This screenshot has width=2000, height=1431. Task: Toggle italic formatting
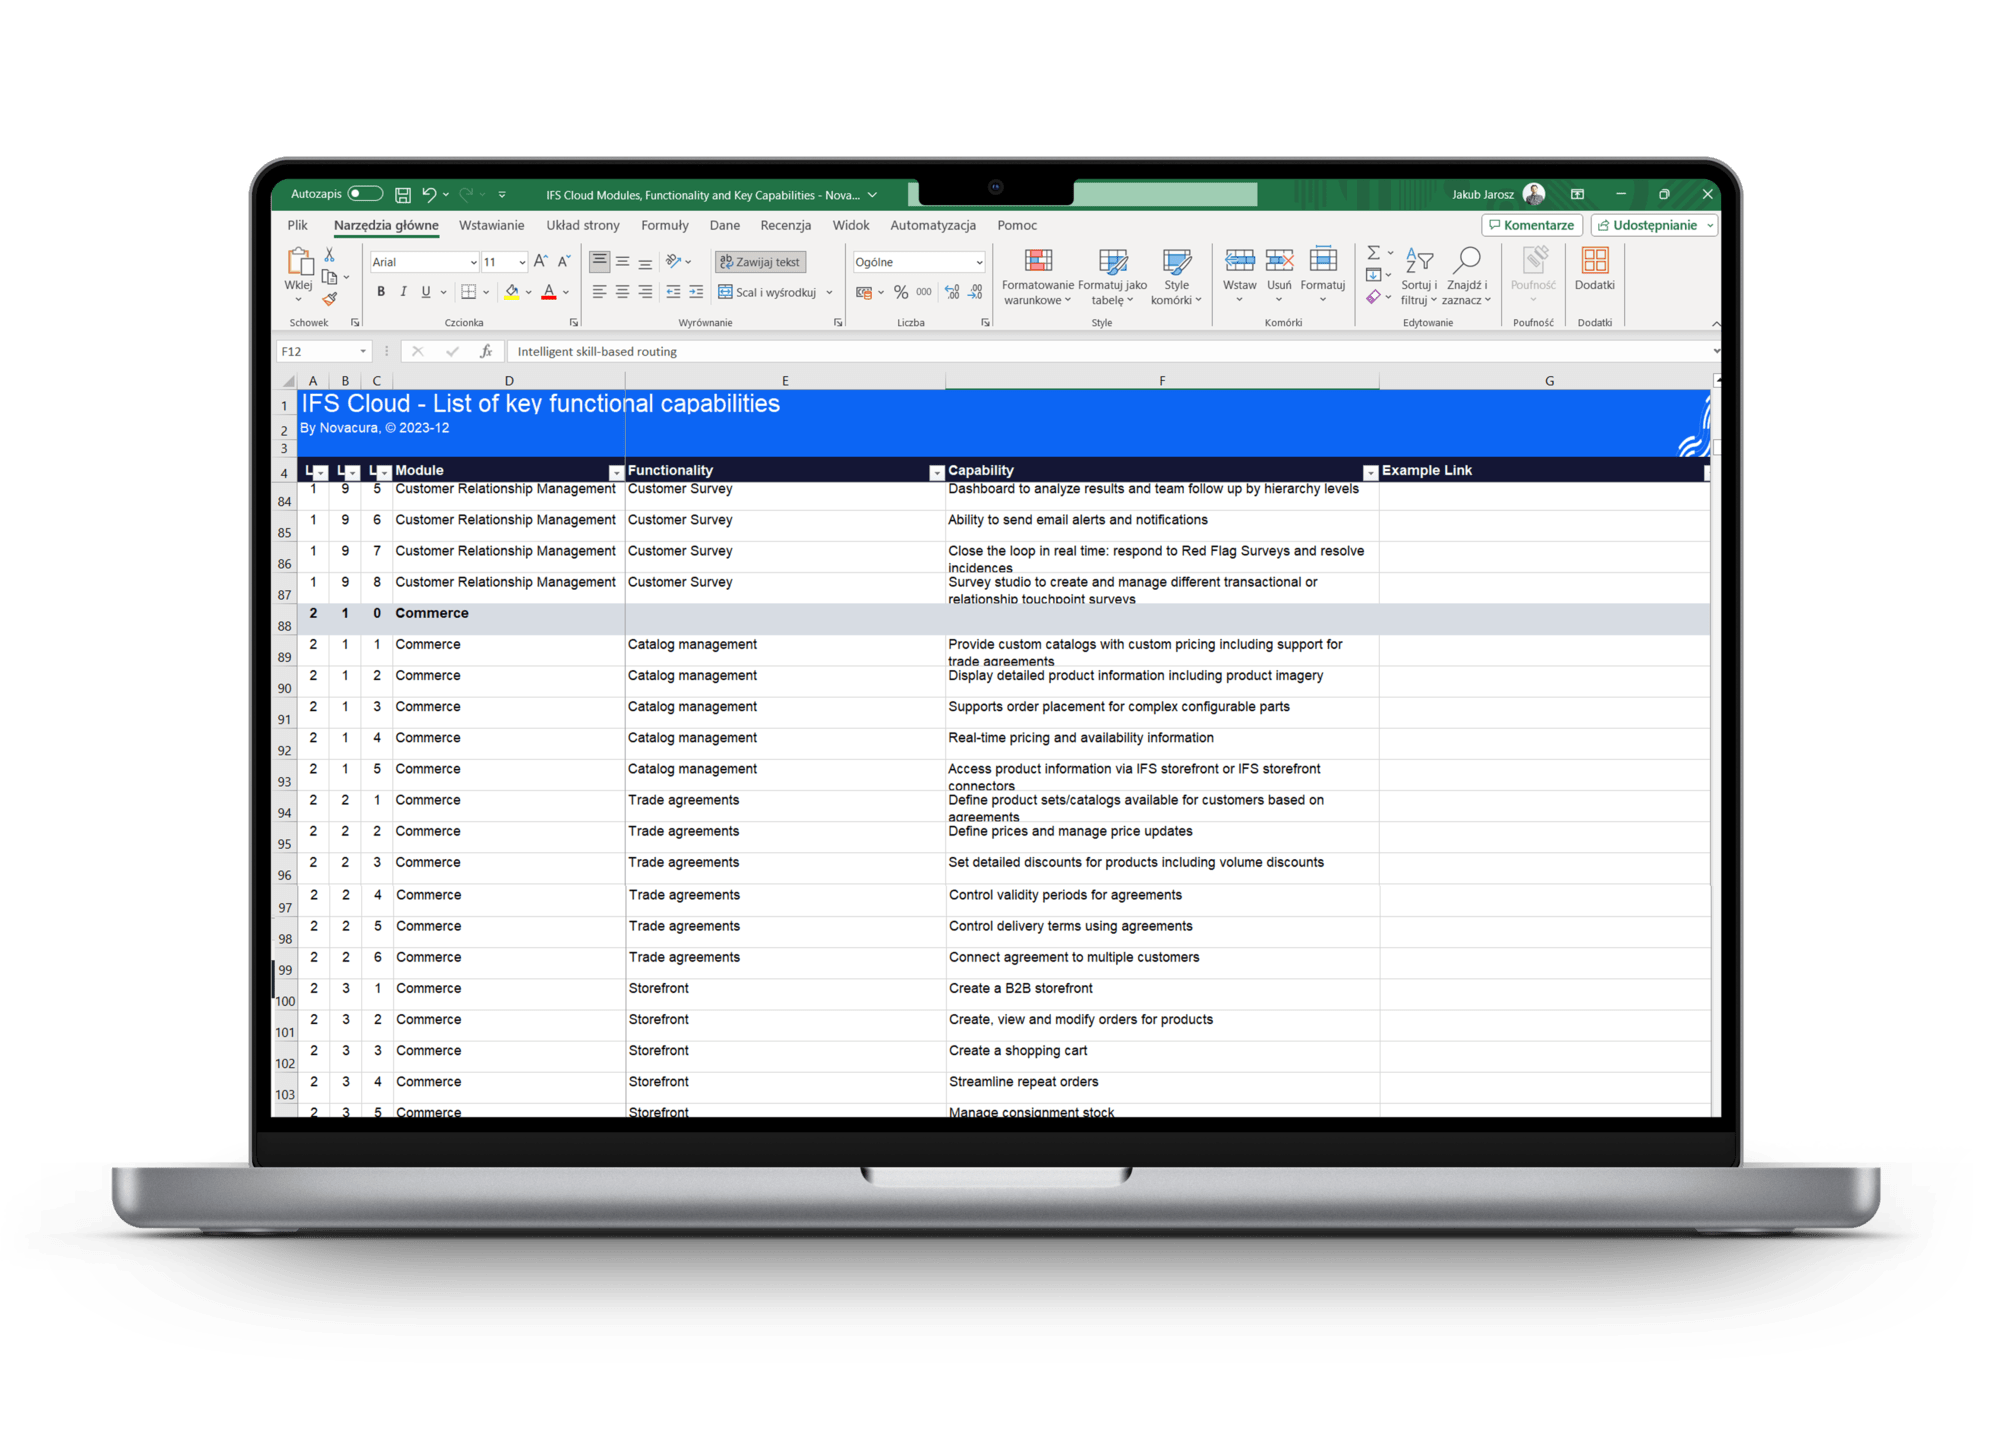click(403, 292)
